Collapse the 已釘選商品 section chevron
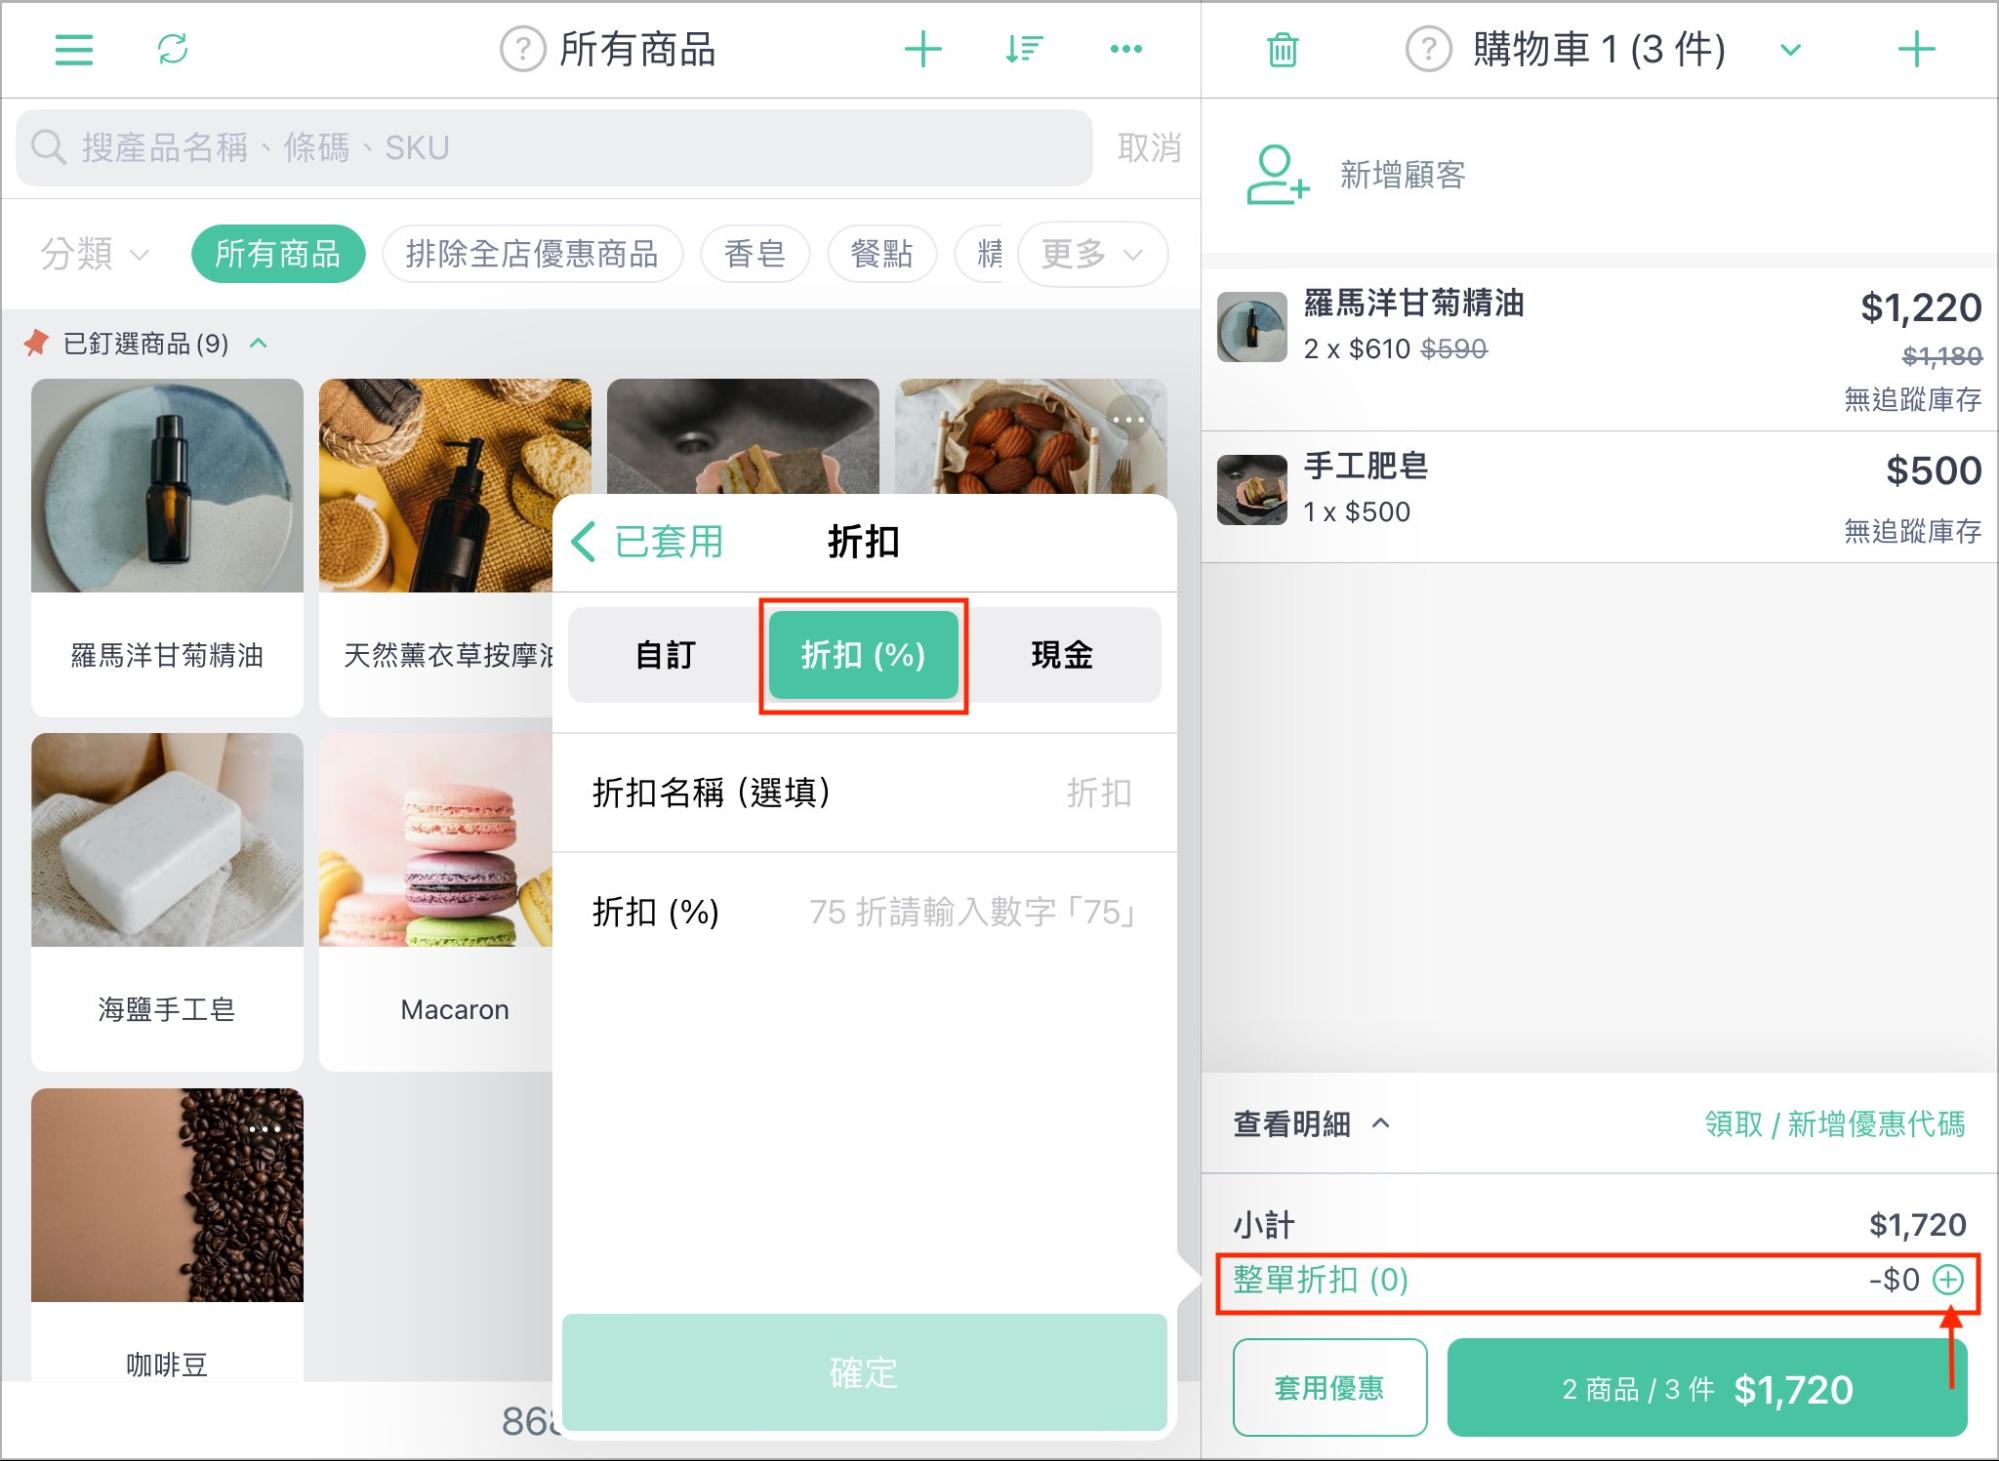Image resolution: width=1999 pixels, height=1461 pixels. (258, 343)
